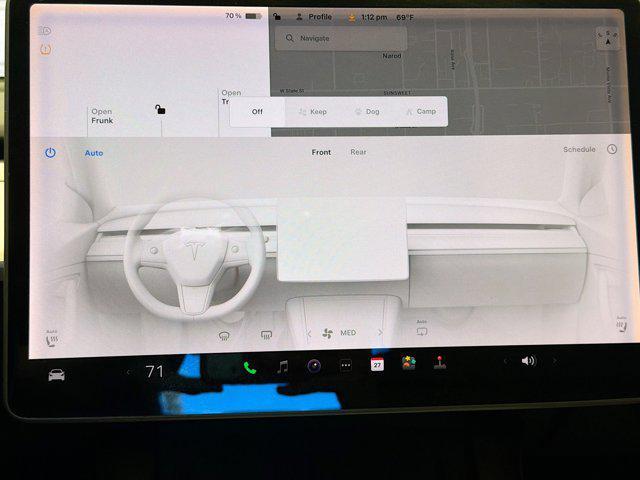This screenshot has width=640, height=480.
Task: Turn off climate with the power icon
Action: tap(50, 153)
